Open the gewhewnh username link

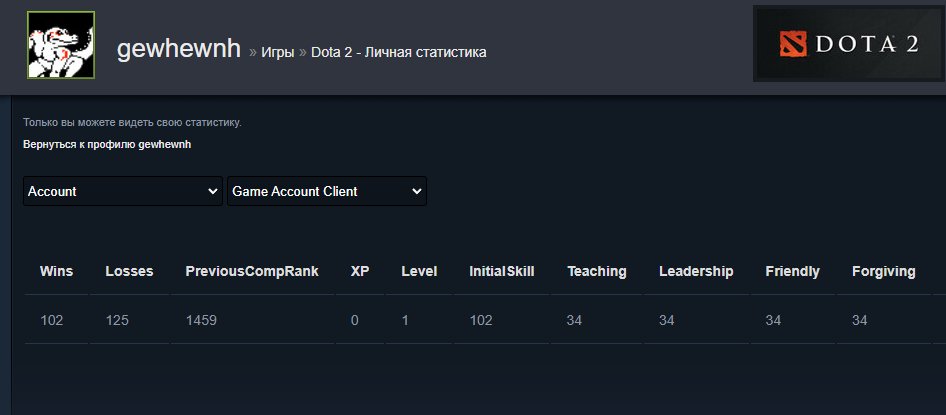[179, 49]
